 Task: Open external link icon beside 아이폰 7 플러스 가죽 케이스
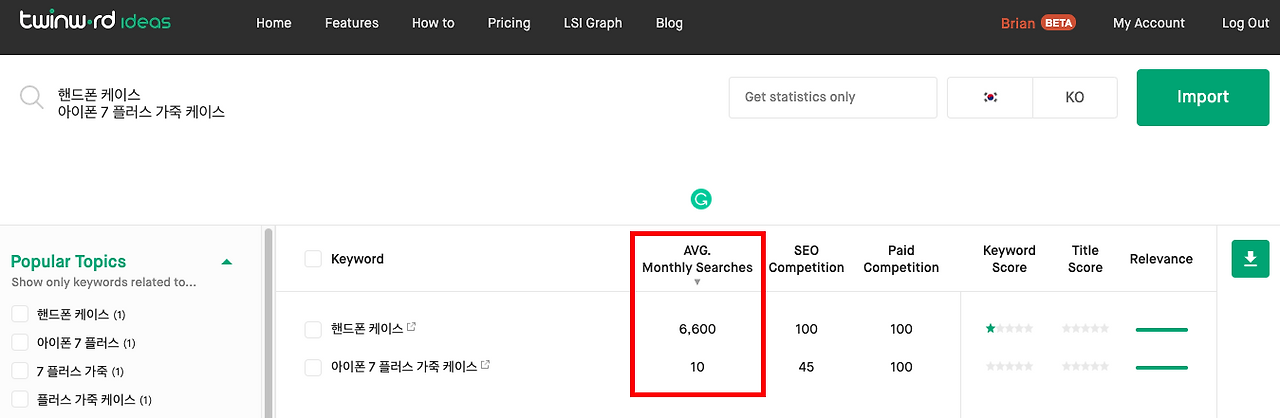(486, 365)
